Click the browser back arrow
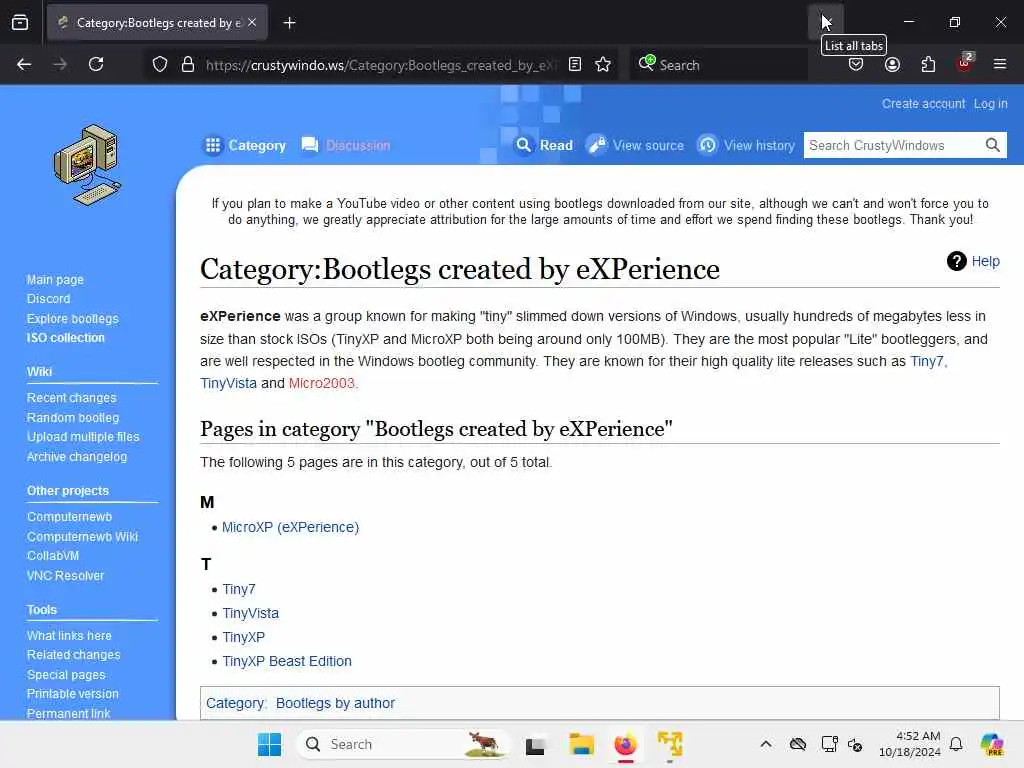Screen dimensions: 1024x768 click(x=24, y=64)
